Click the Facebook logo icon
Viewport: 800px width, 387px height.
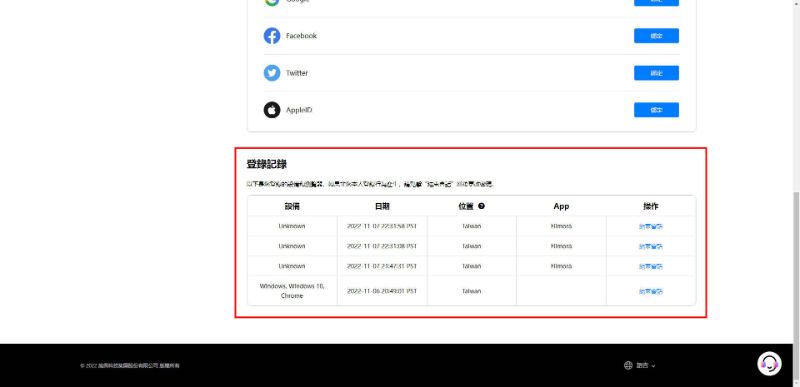pyautogui.click(x=272, y=36)
